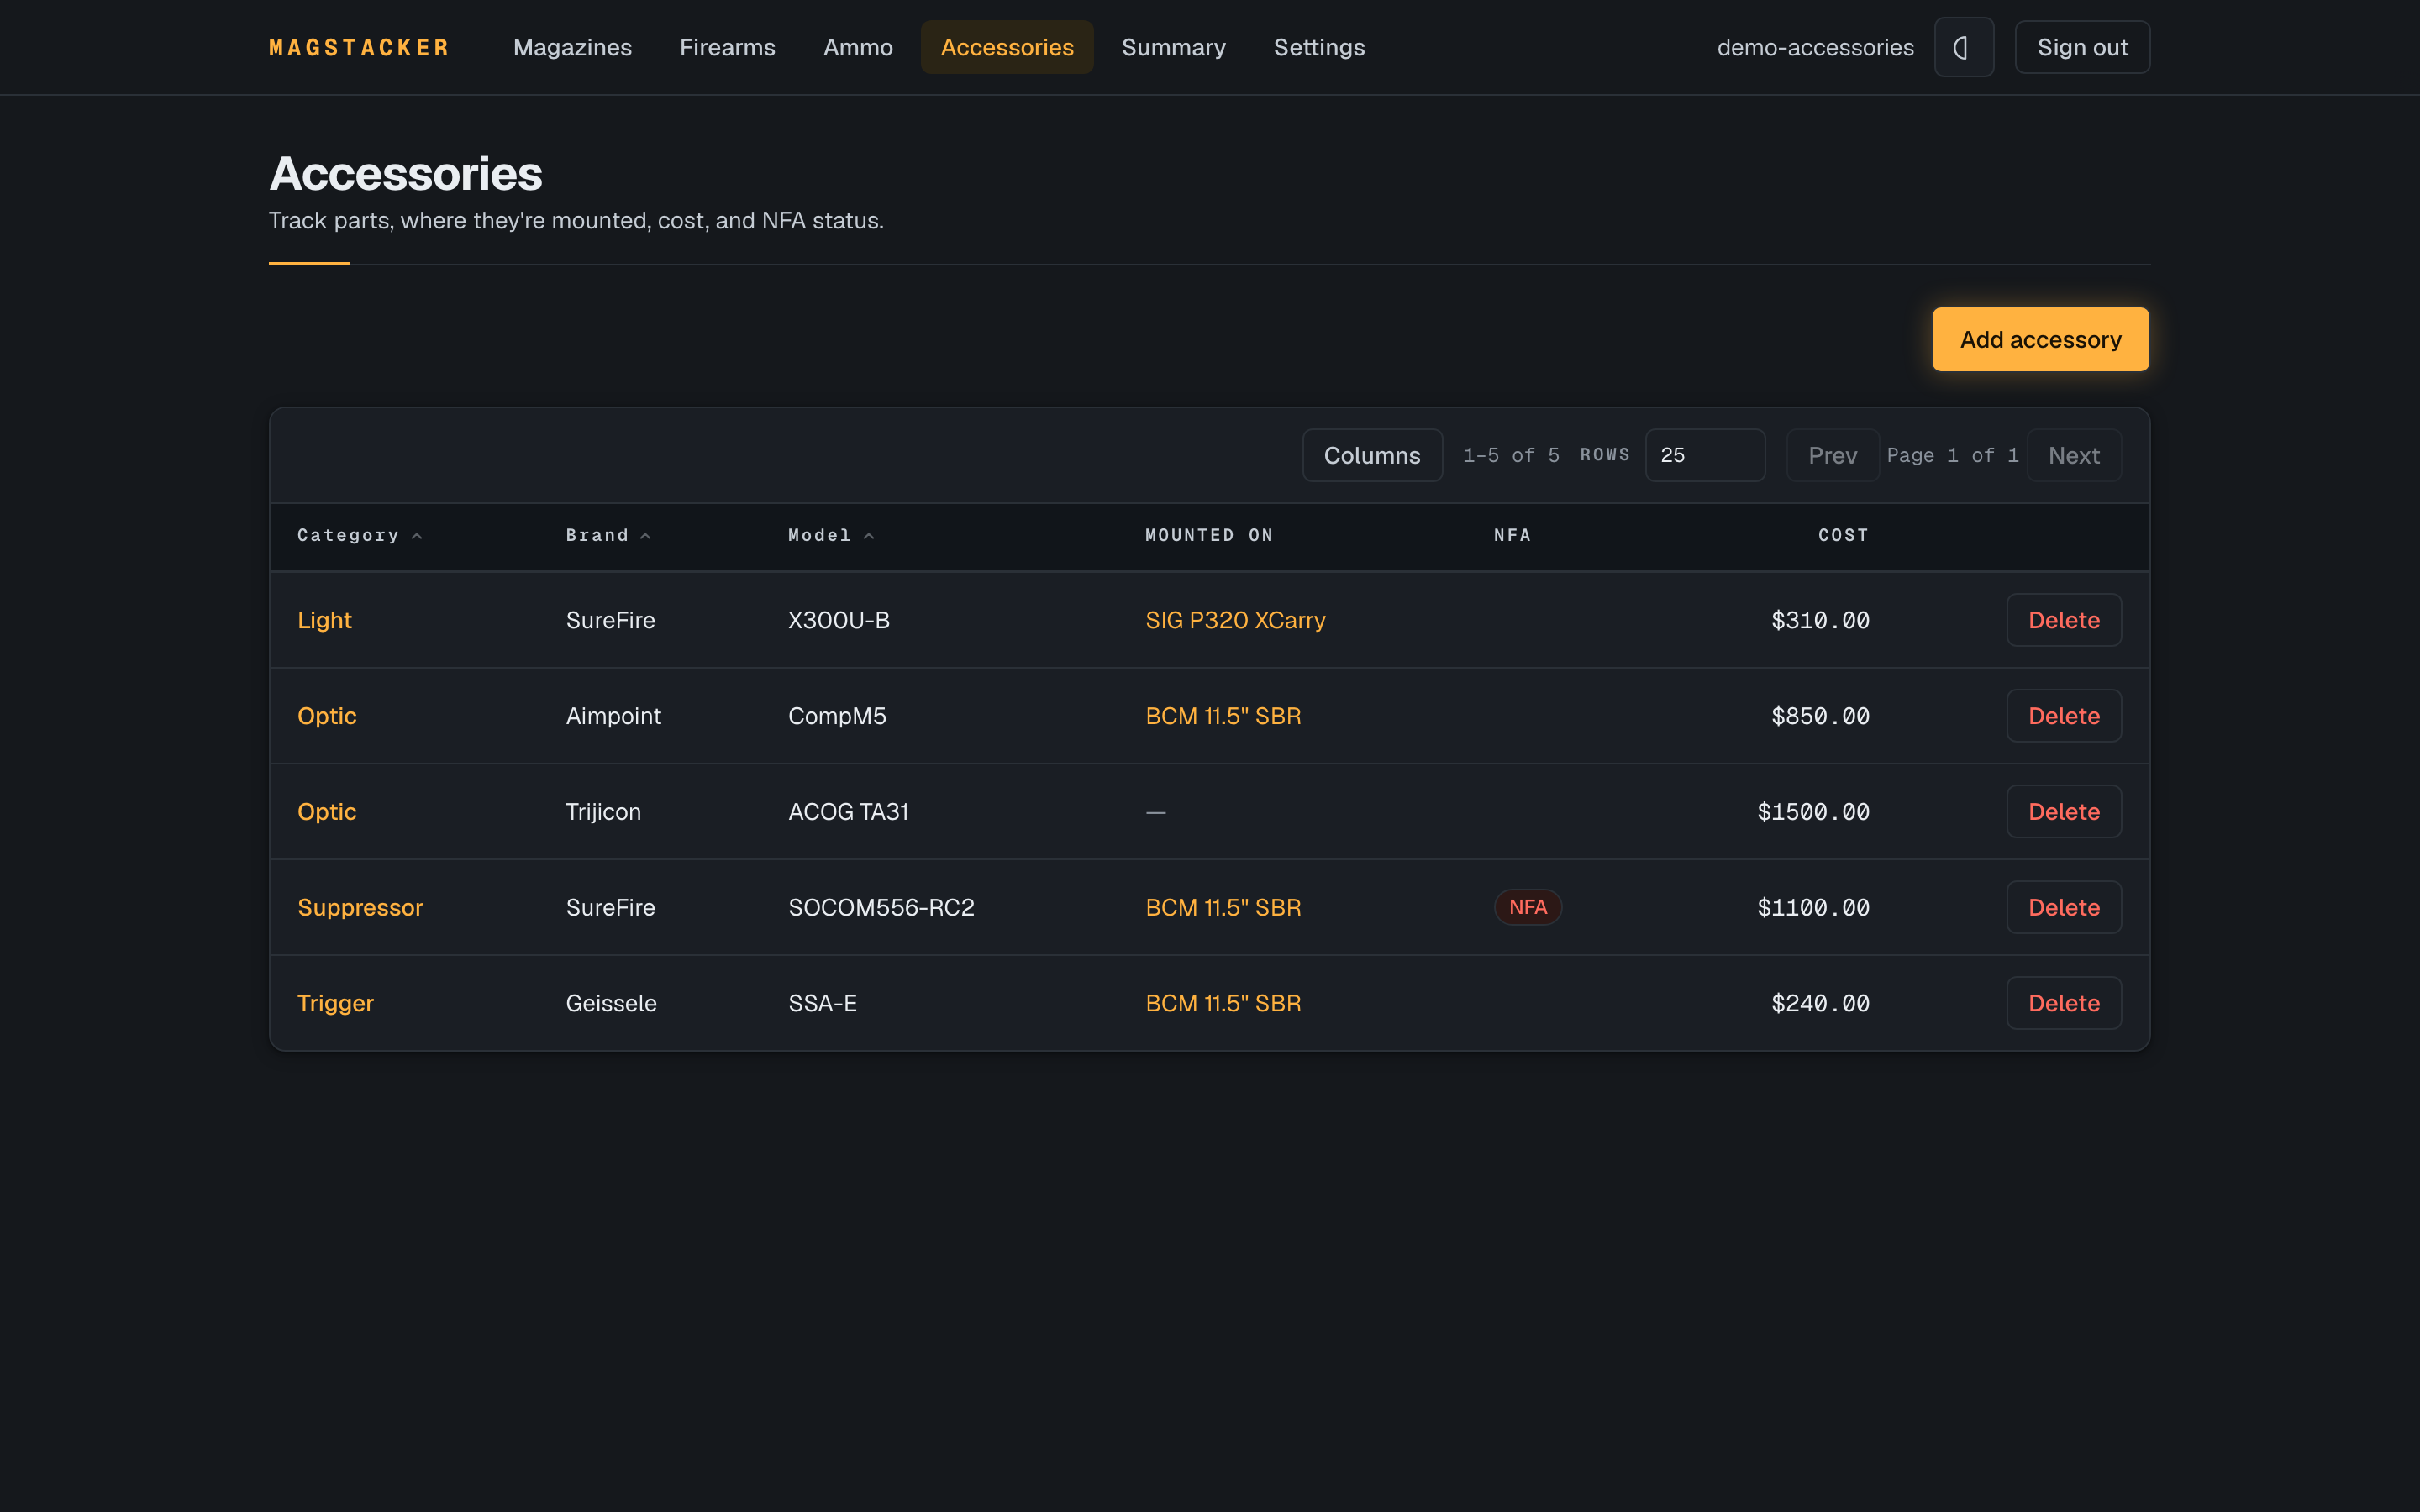Open the Suppressor accessory link
The width and height of the screenshot is (2420, 1512).
pos(360,907)
